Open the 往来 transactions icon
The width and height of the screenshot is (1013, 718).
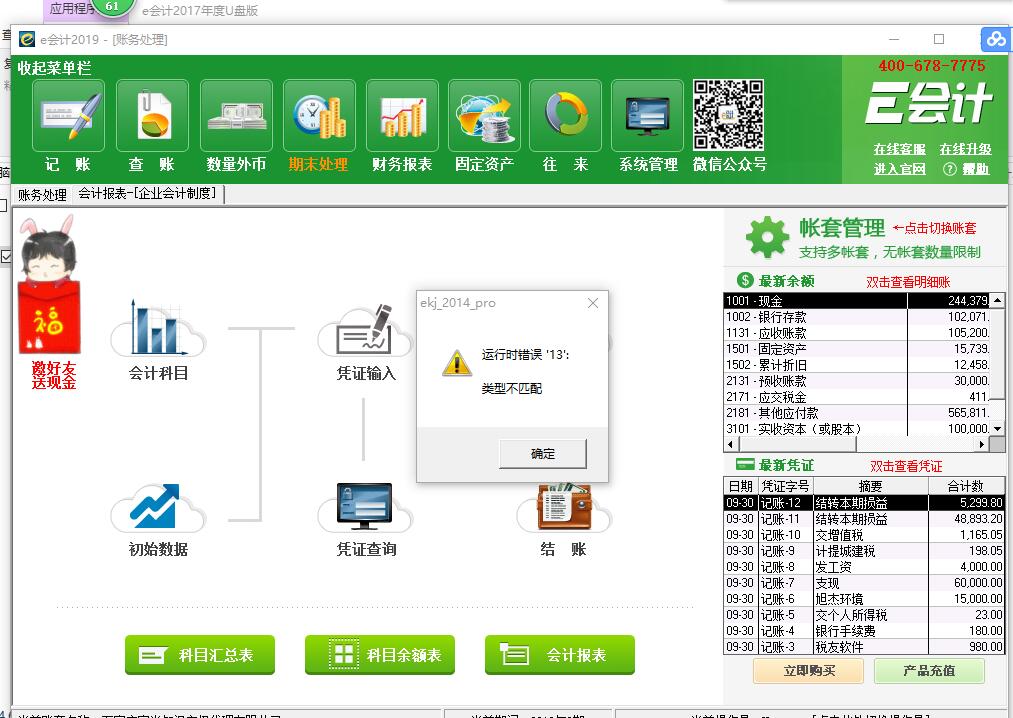coord(565,116)
